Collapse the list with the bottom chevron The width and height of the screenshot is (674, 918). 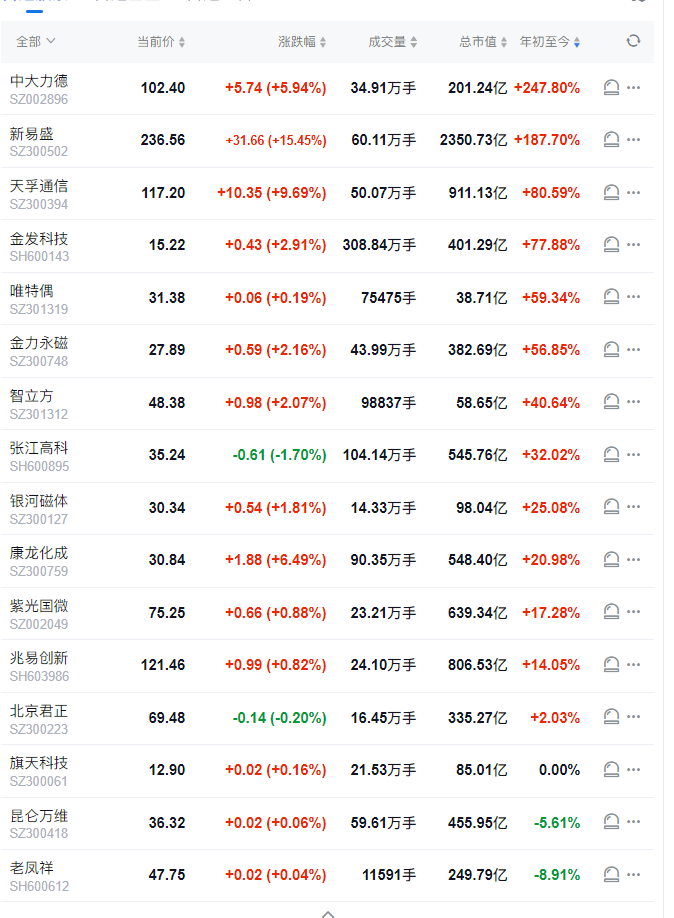coord(328,912)
